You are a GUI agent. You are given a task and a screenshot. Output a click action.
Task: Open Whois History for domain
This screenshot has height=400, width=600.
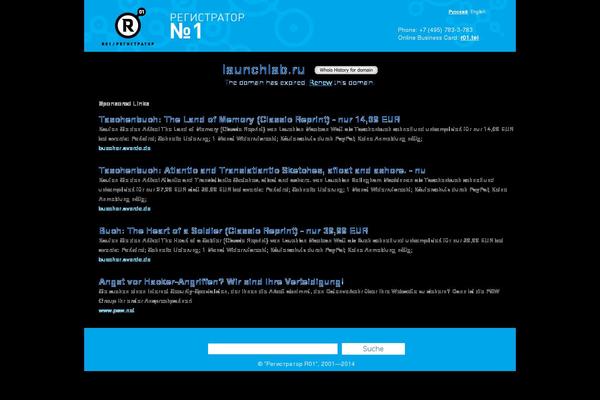[x=346, y=70]
